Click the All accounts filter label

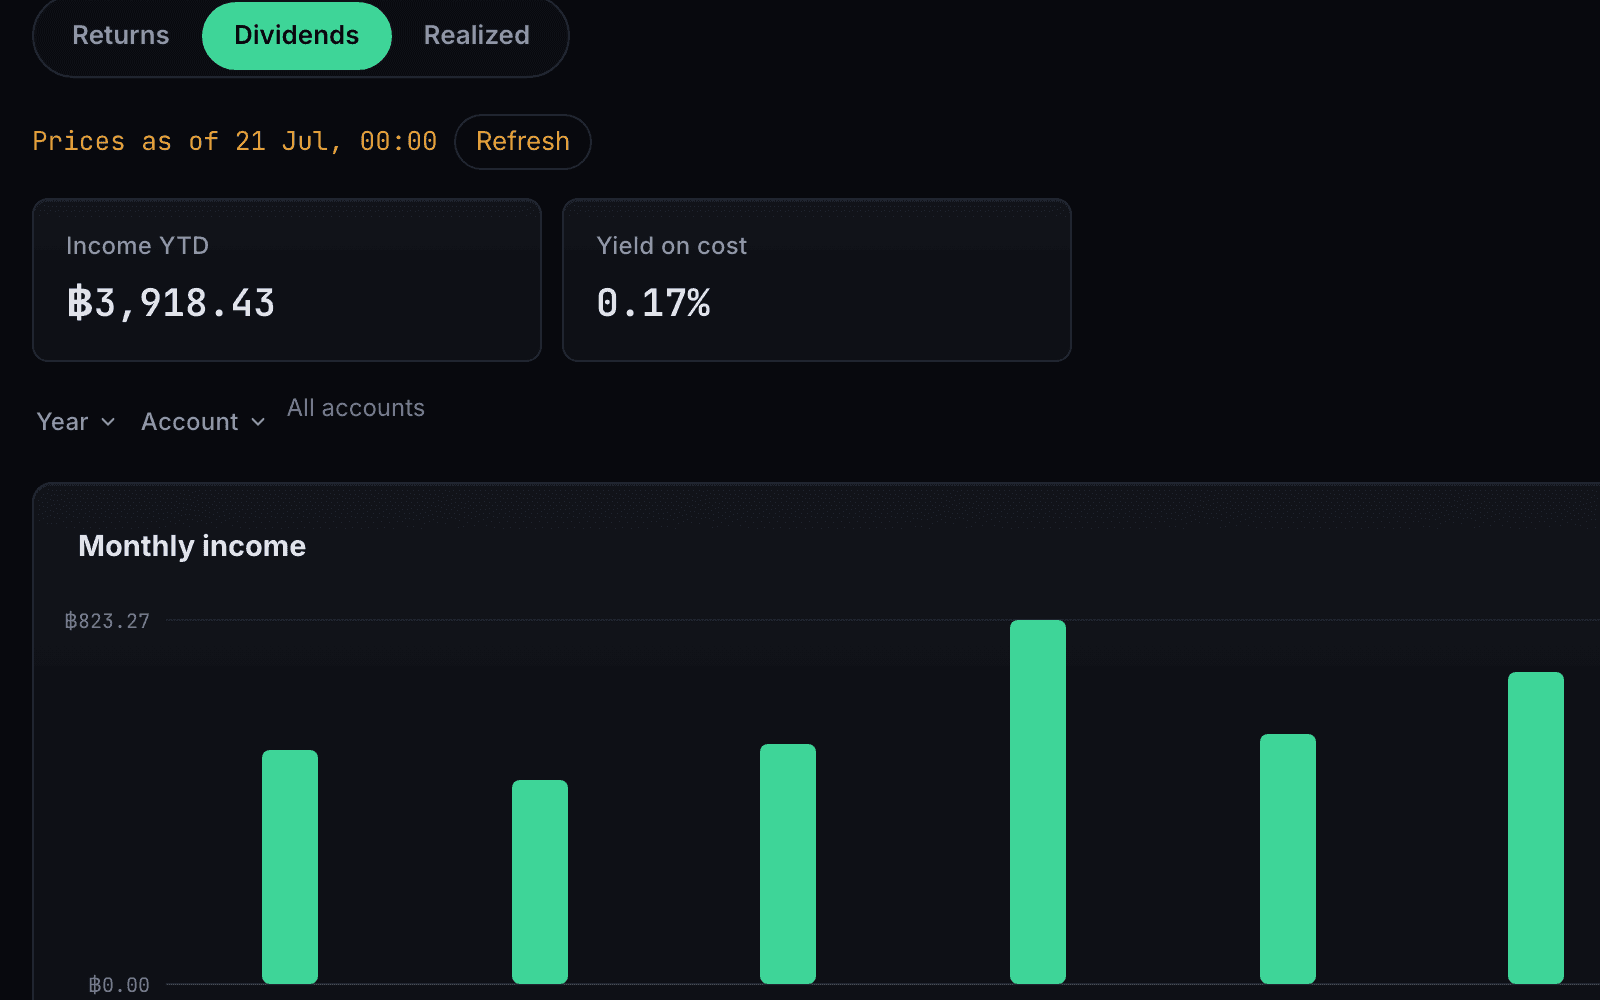[x=356, y=408]
